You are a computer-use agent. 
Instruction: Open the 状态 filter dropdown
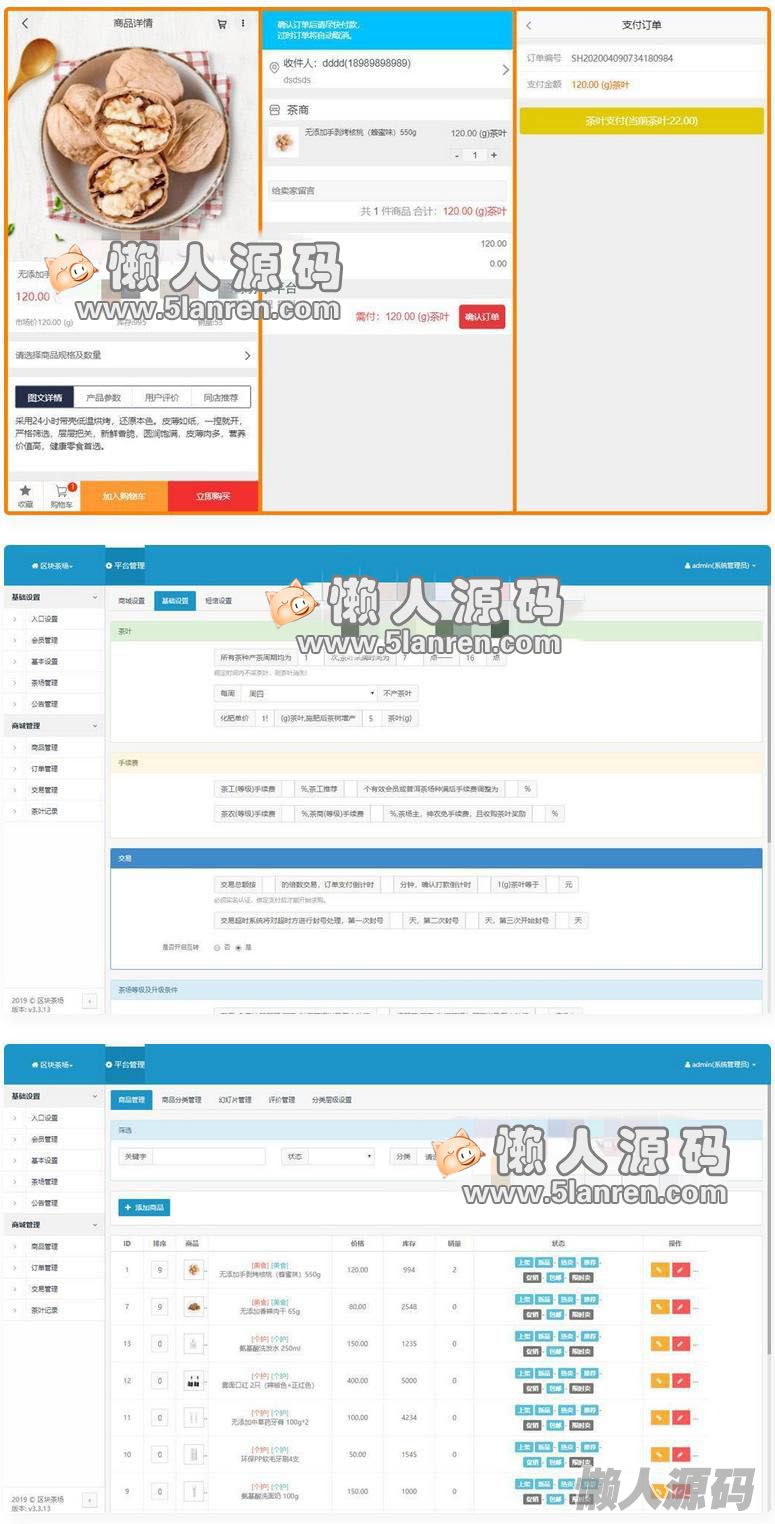point(340,1156)
